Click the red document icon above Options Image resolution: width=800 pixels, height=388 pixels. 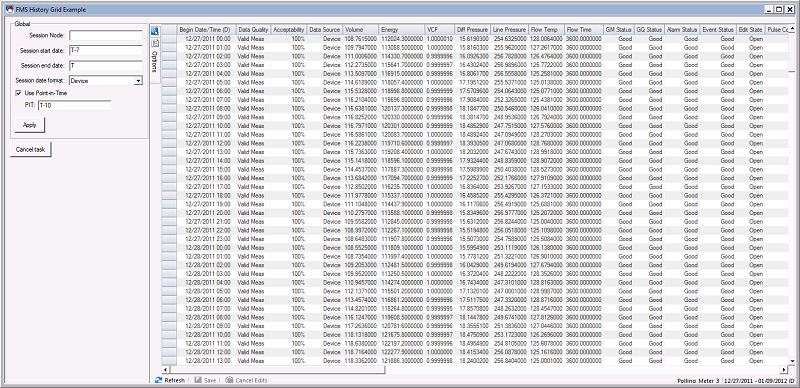point(155,42)
